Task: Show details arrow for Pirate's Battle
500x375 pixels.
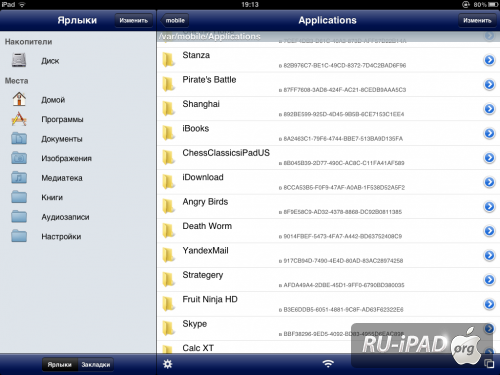Action: point(489,84)
